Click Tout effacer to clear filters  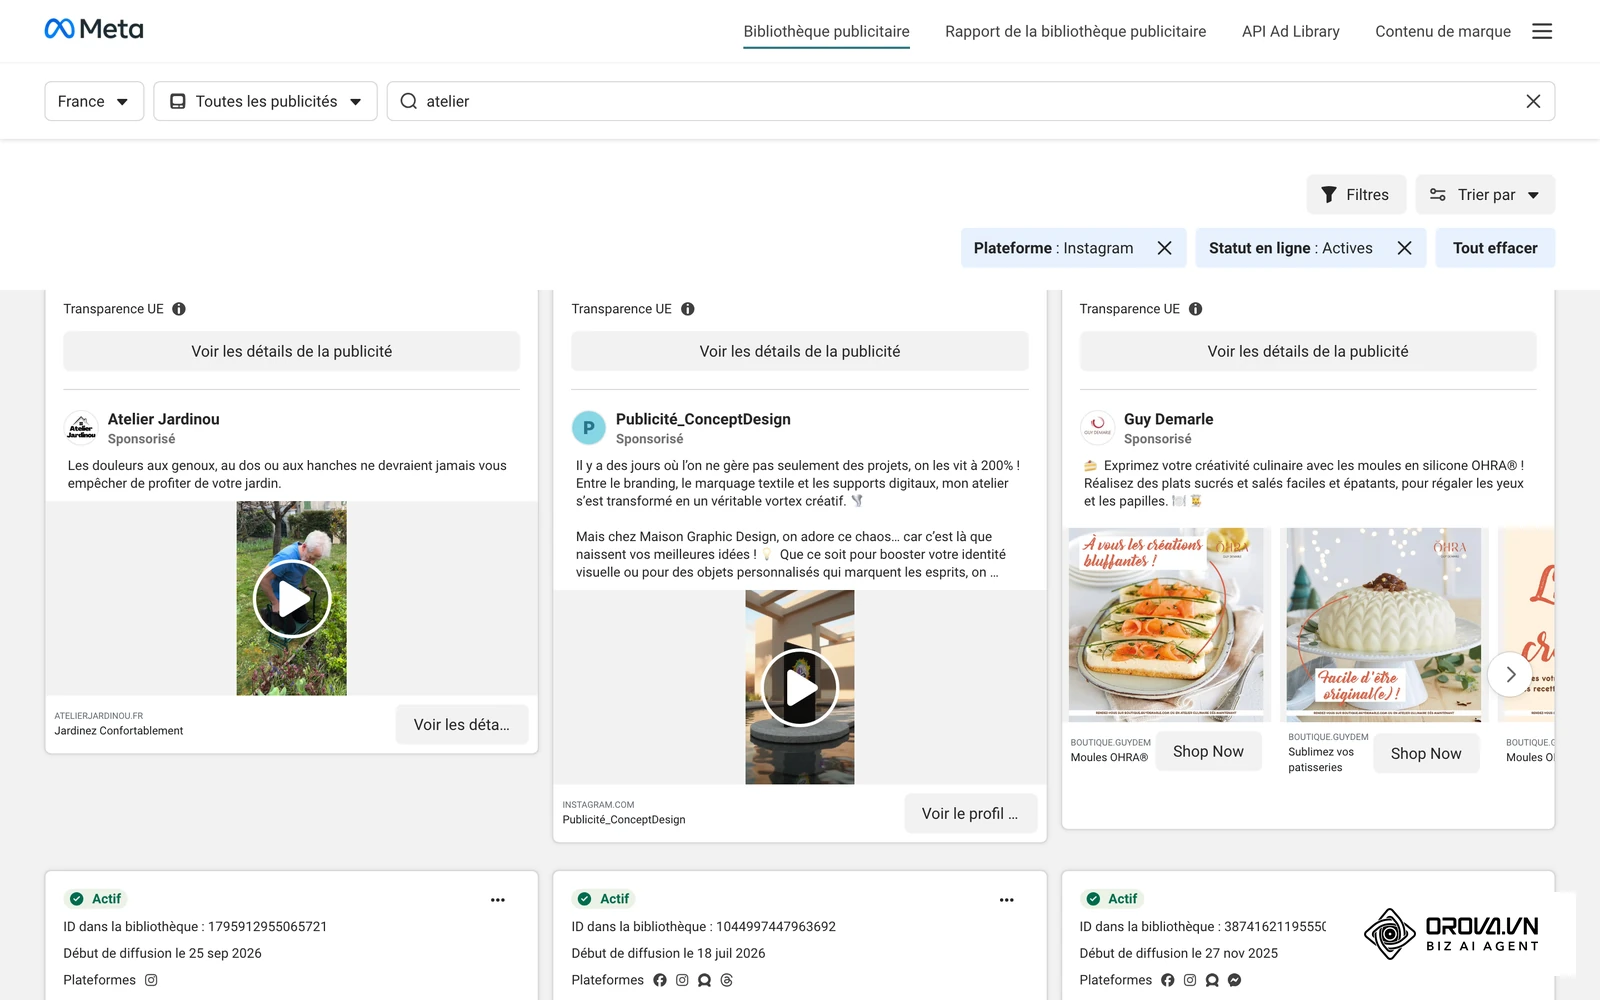click(x=1495, y=248)
